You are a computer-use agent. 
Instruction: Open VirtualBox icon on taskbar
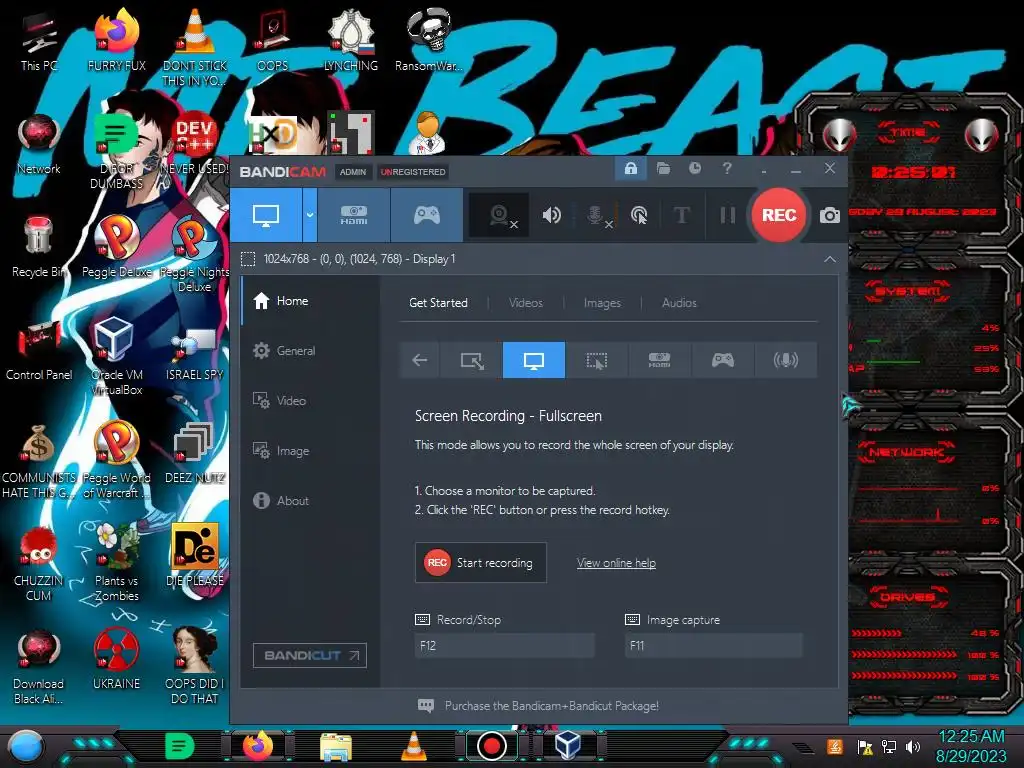tap(567, 746)
